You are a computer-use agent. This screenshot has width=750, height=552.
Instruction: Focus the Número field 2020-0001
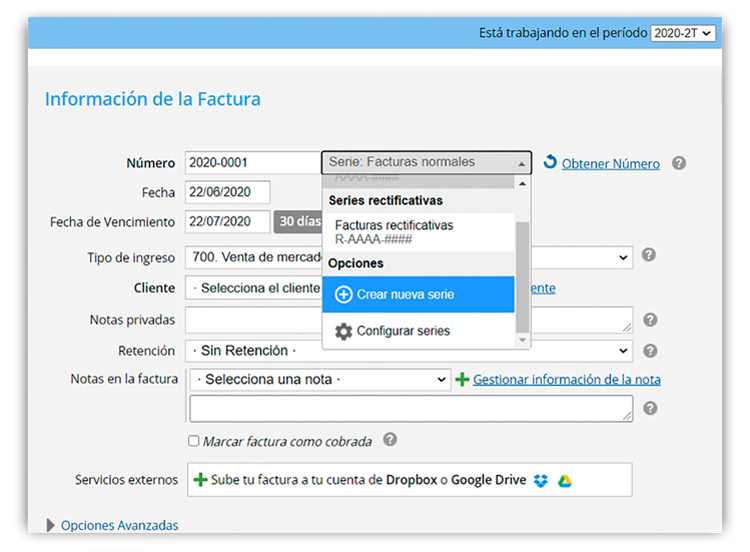coord(253,163)
